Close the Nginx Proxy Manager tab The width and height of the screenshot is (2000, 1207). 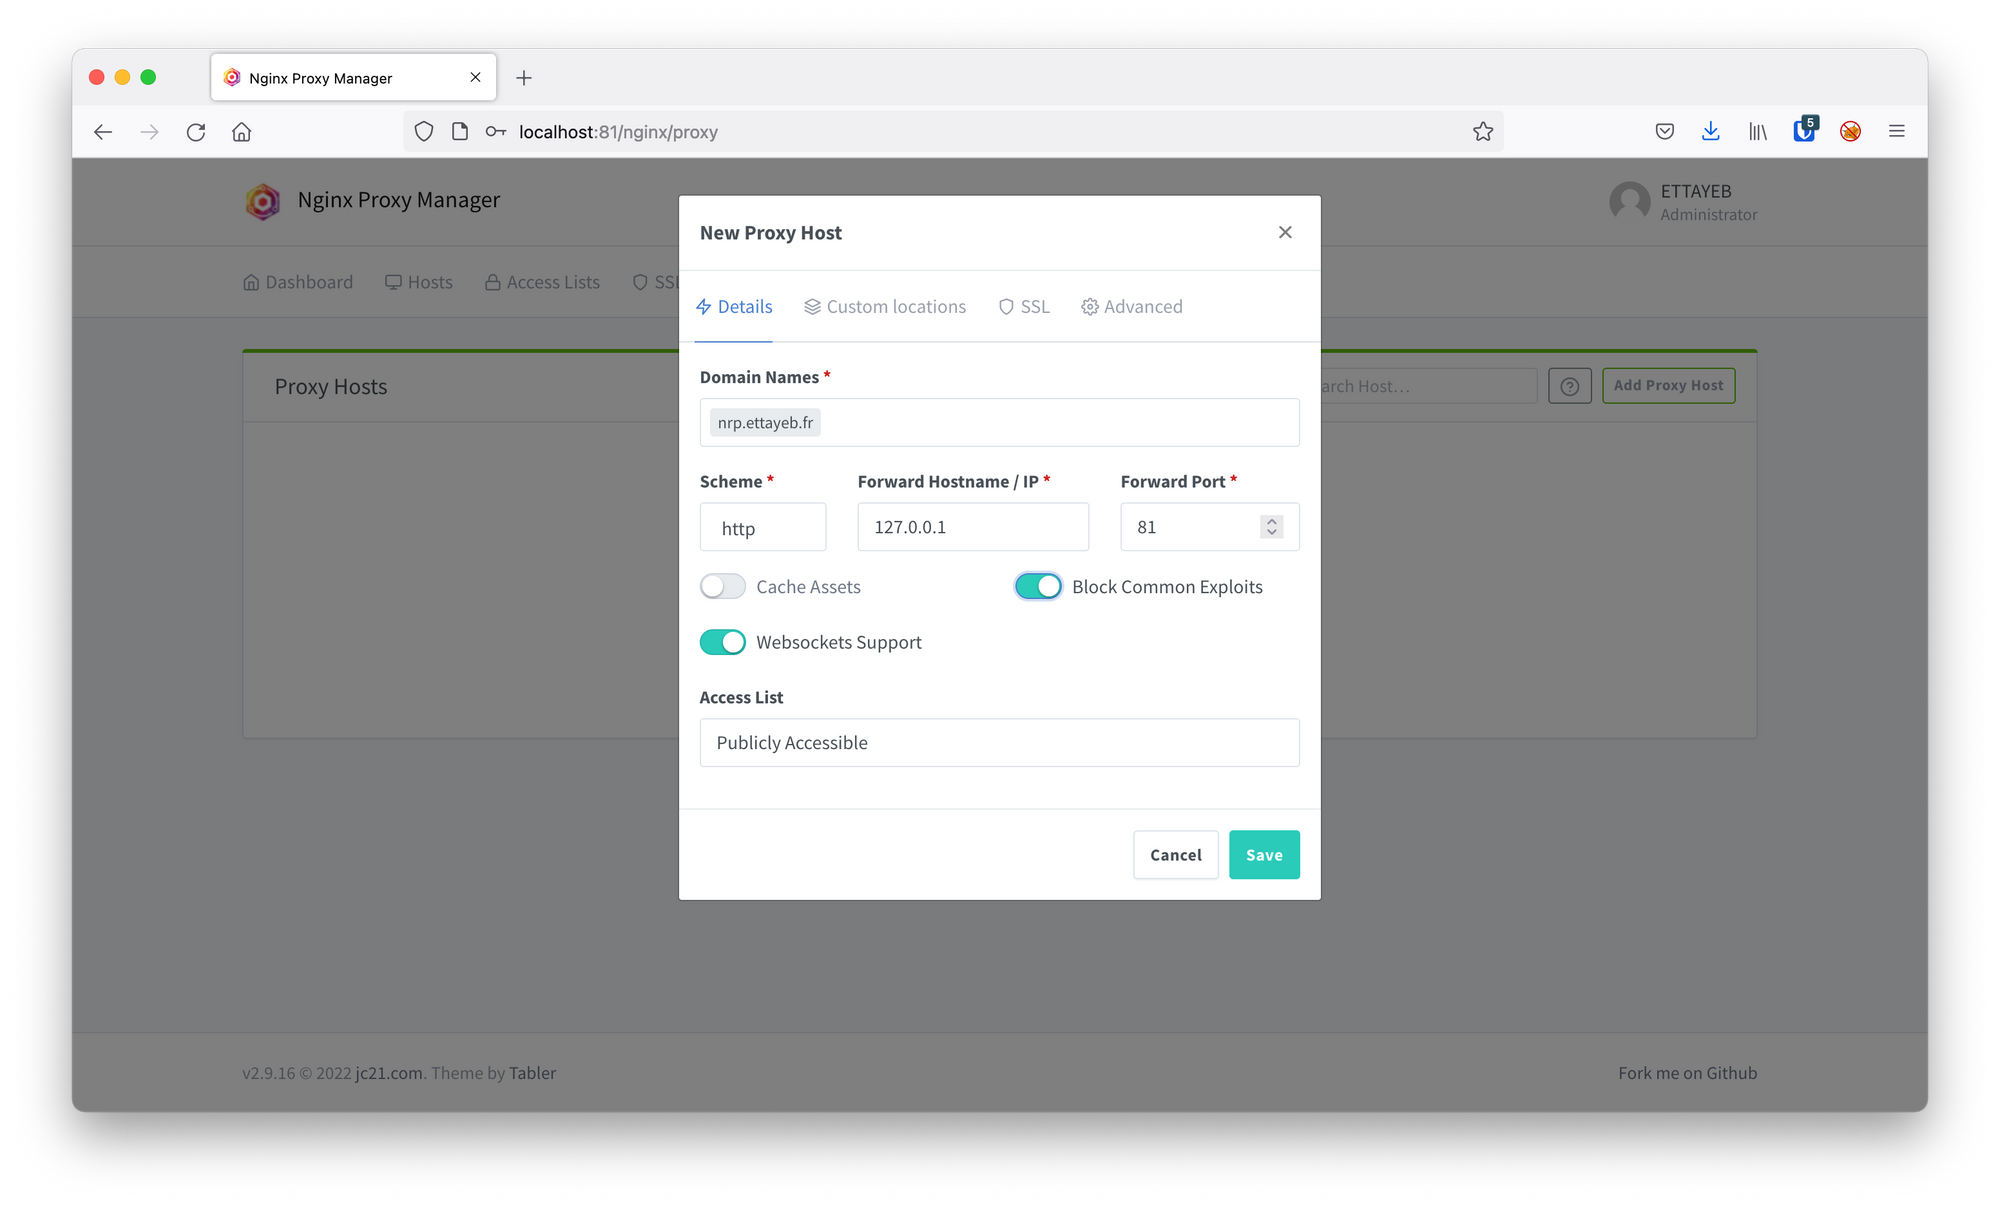[x=475, y=77]
